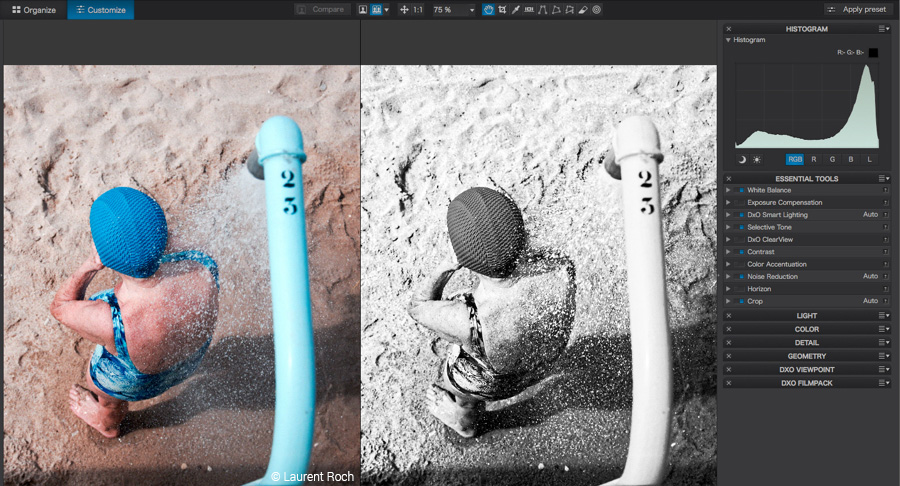This screenshot has height=486, width=900.
Task: Activate the rectangle perspective tool
Action: coord(556,10)
